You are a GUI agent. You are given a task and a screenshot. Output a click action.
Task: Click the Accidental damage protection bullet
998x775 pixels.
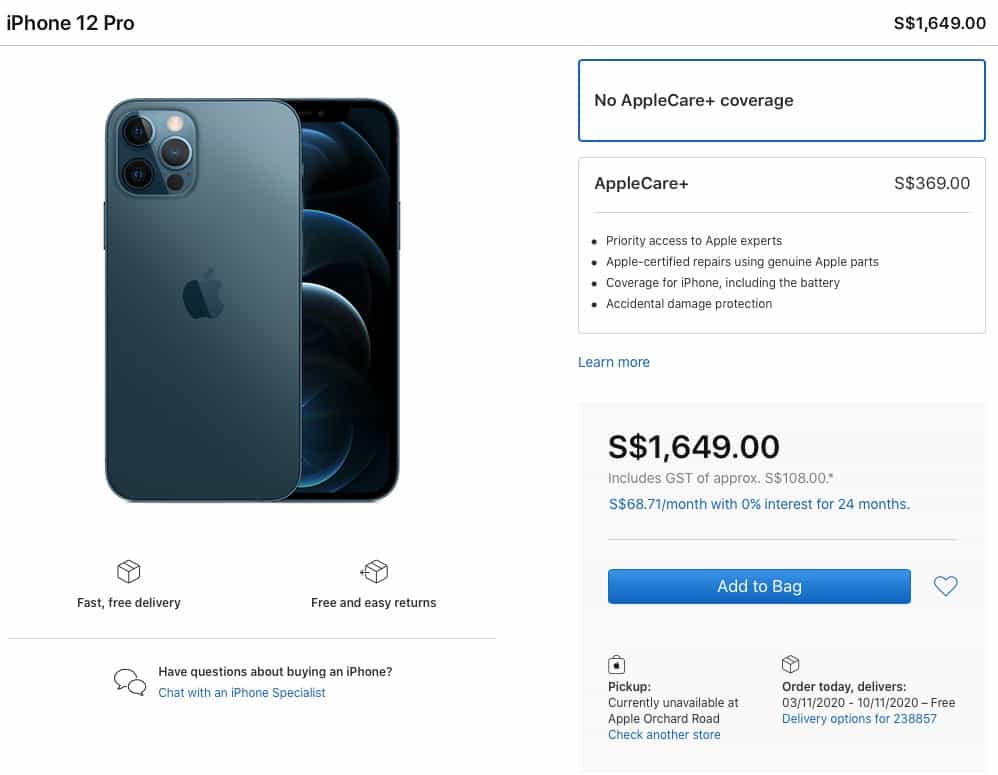coord(689,304)
